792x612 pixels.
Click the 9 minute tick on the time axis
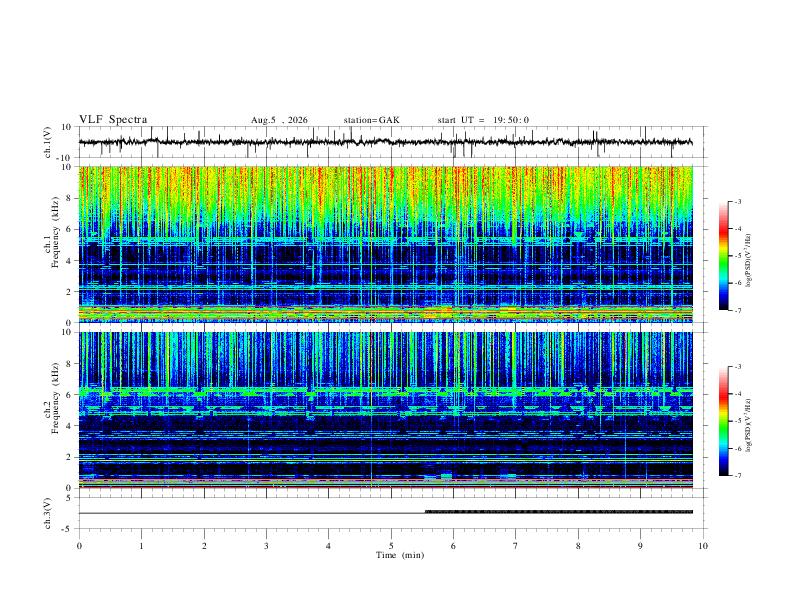(x=640, y=546)
